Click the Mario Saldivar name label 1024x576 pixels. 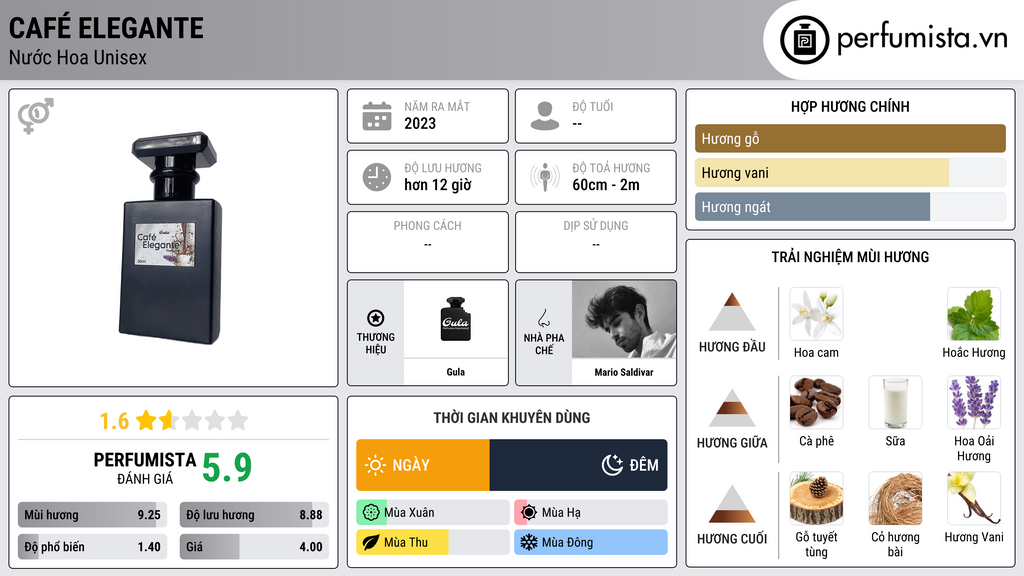click(624, 372)
